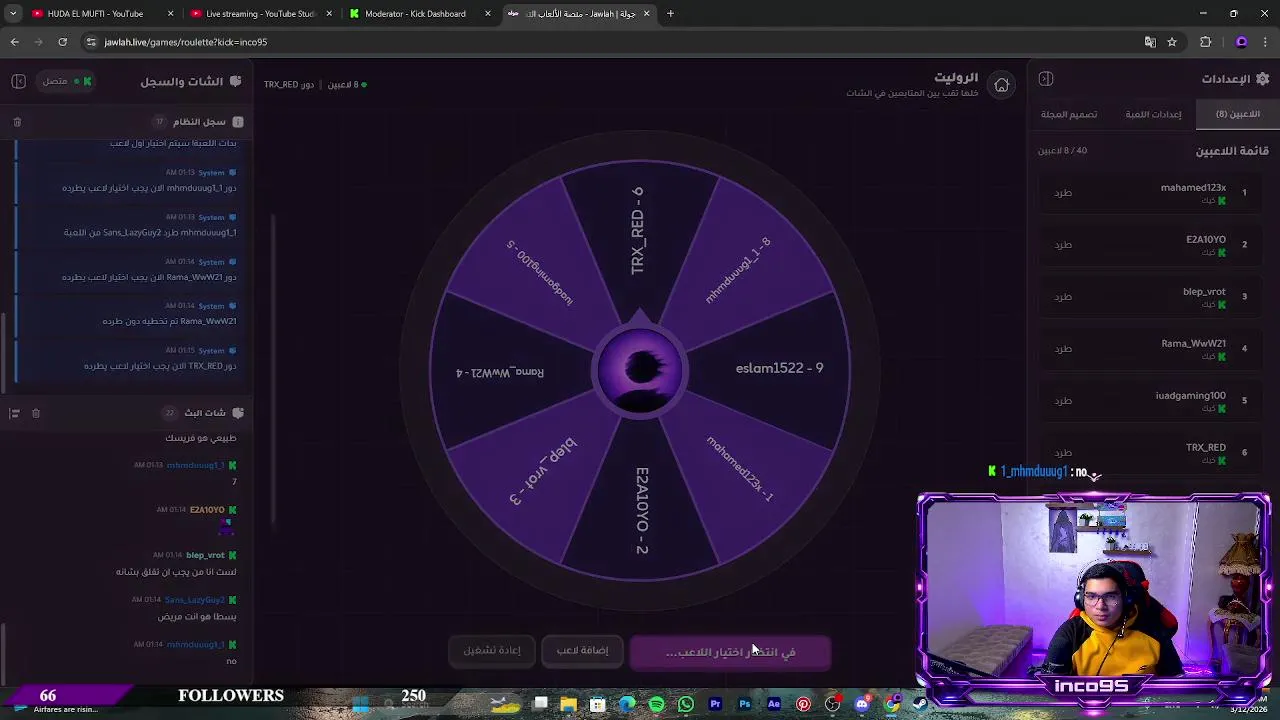The width and height of the screenshot is (1280, 720).
Task: Open Discord from the taskbar
Action: point(862,704)
